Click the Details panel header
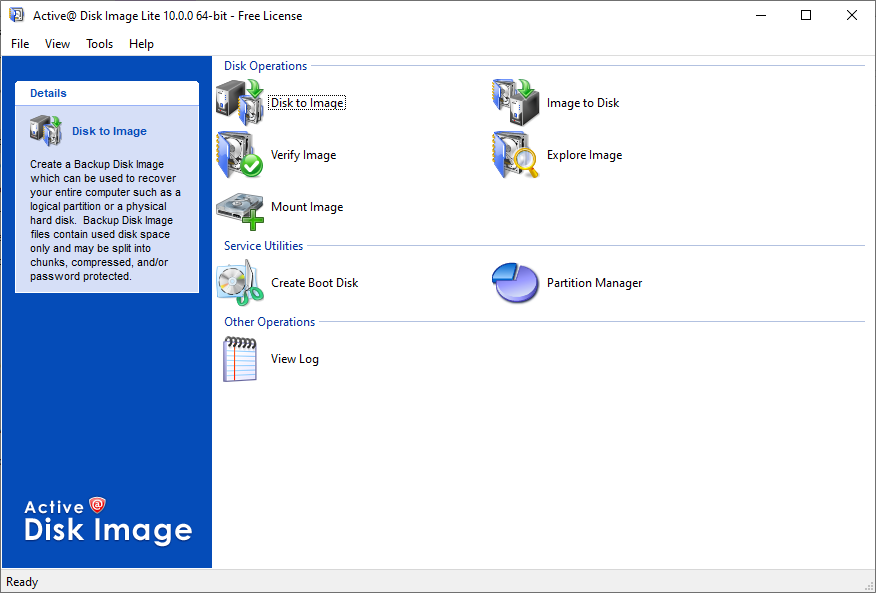This screenshot has width=876, height=593. click(107, 93)
